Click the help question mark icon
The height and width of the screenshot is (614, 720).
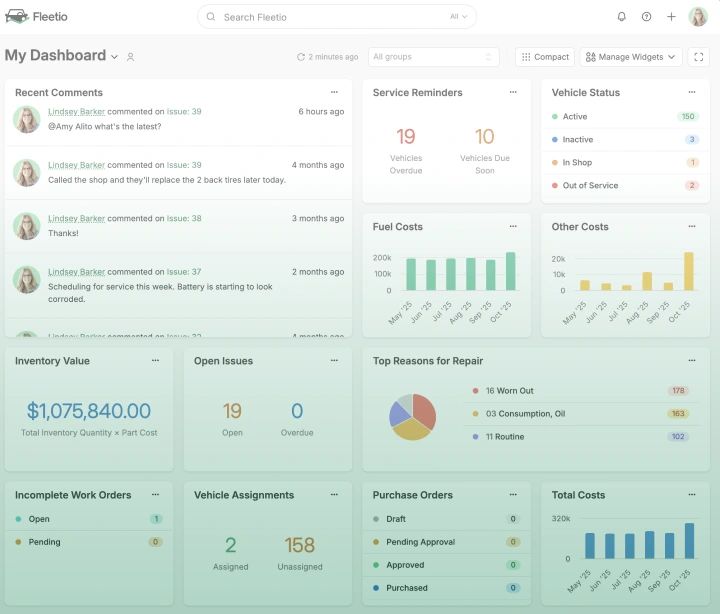click(x=646, y=17)
